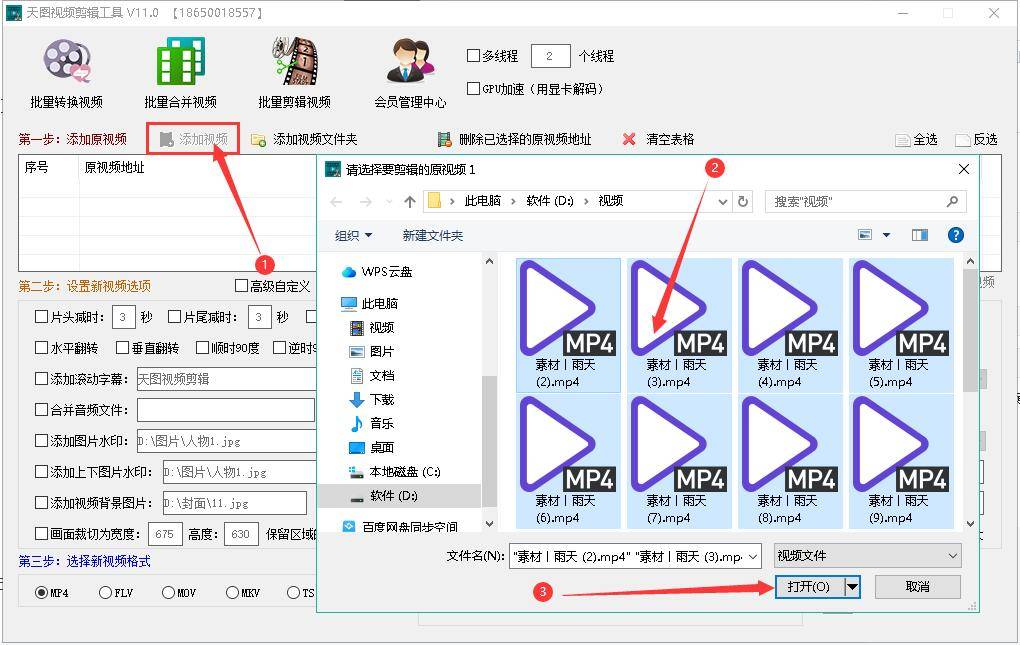Click the blue help question icon

coord(956,235)
